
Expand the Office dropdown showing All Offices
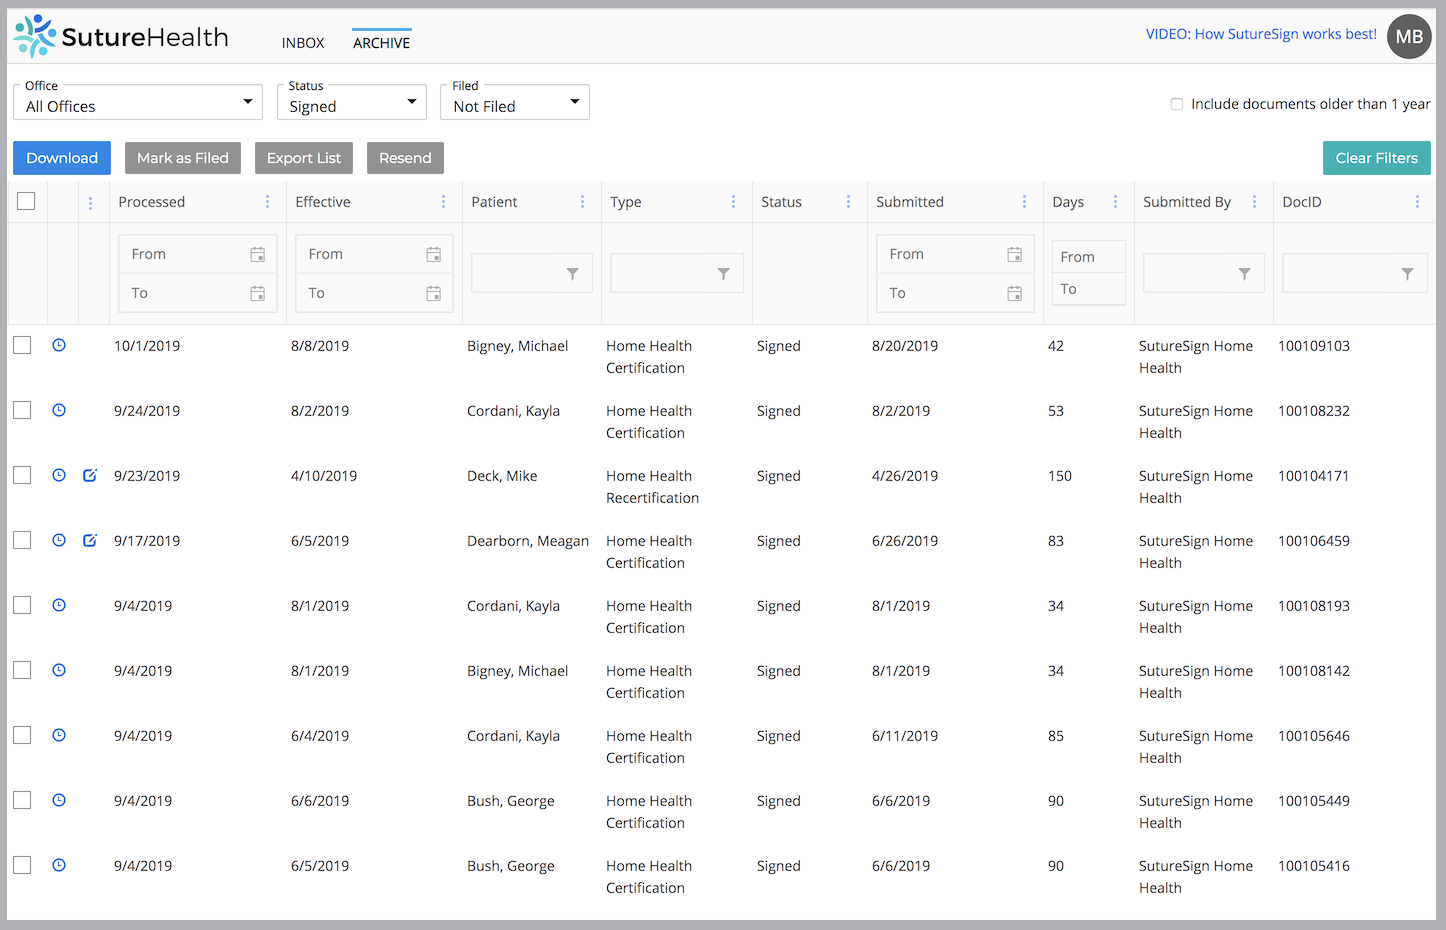[138, 103]
